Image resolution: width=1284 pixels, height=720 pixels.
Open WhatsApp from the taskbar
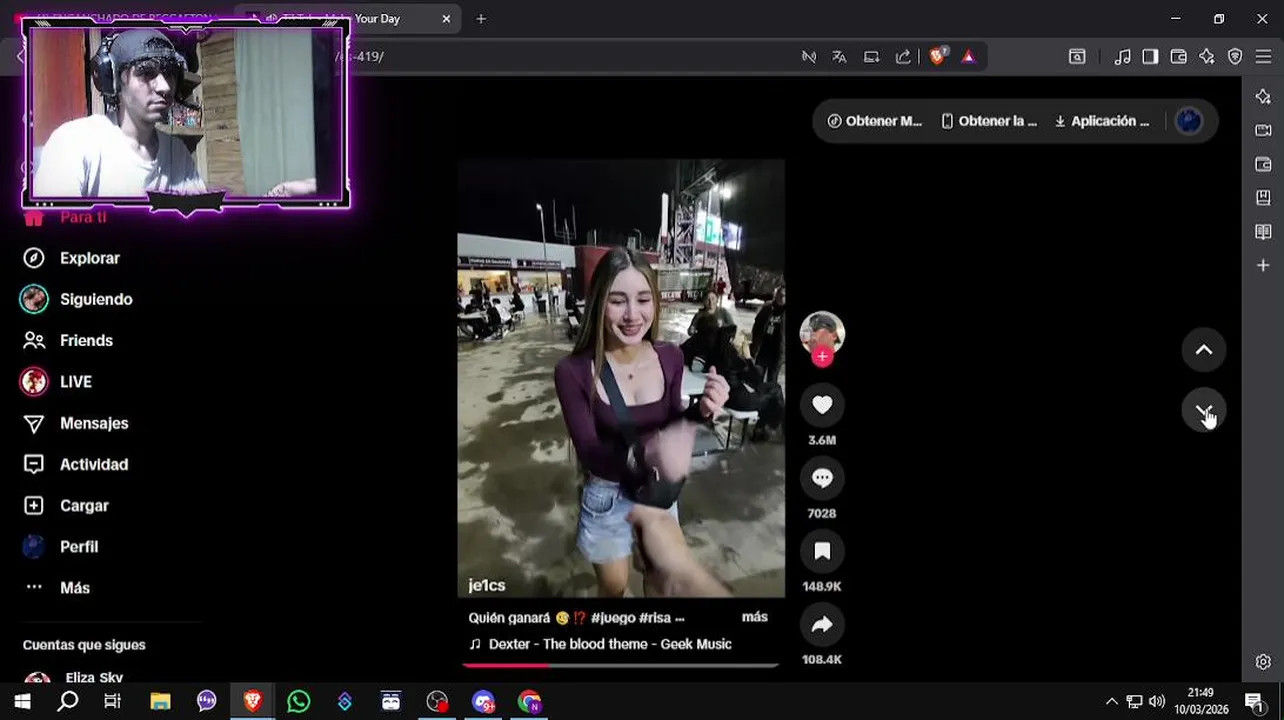click(x=298, y=702)
